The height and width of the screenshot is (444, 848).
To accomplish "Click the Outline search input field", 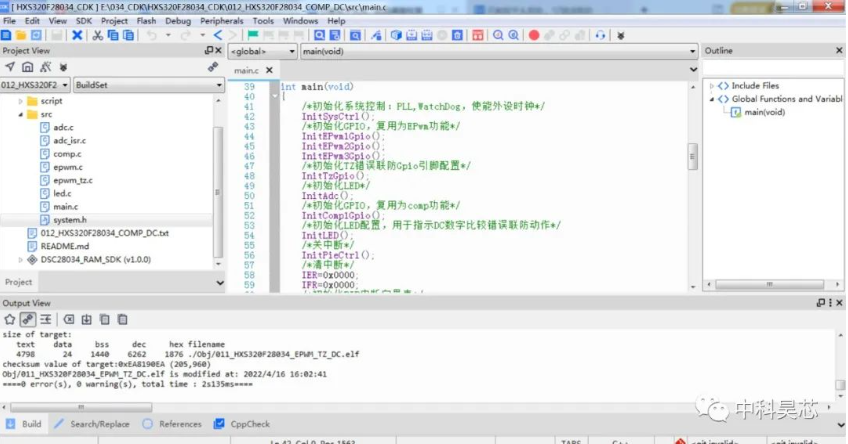I will (x=772, y=68).
